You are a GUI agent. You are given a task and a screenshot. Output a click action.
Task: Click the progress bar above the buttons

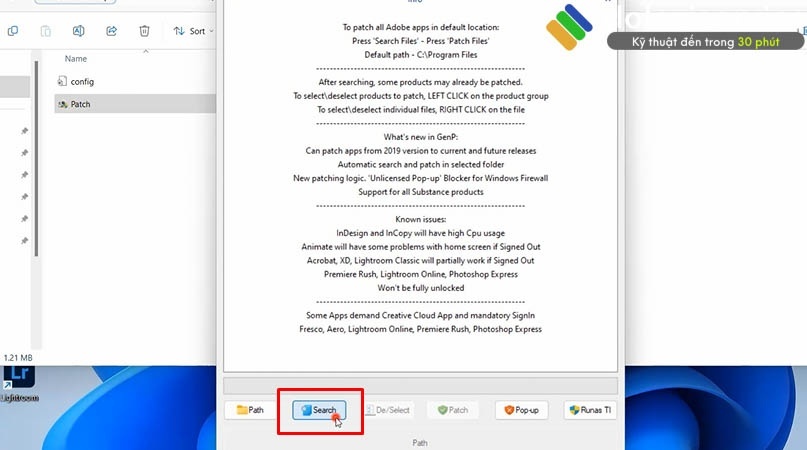click(420, 386)
